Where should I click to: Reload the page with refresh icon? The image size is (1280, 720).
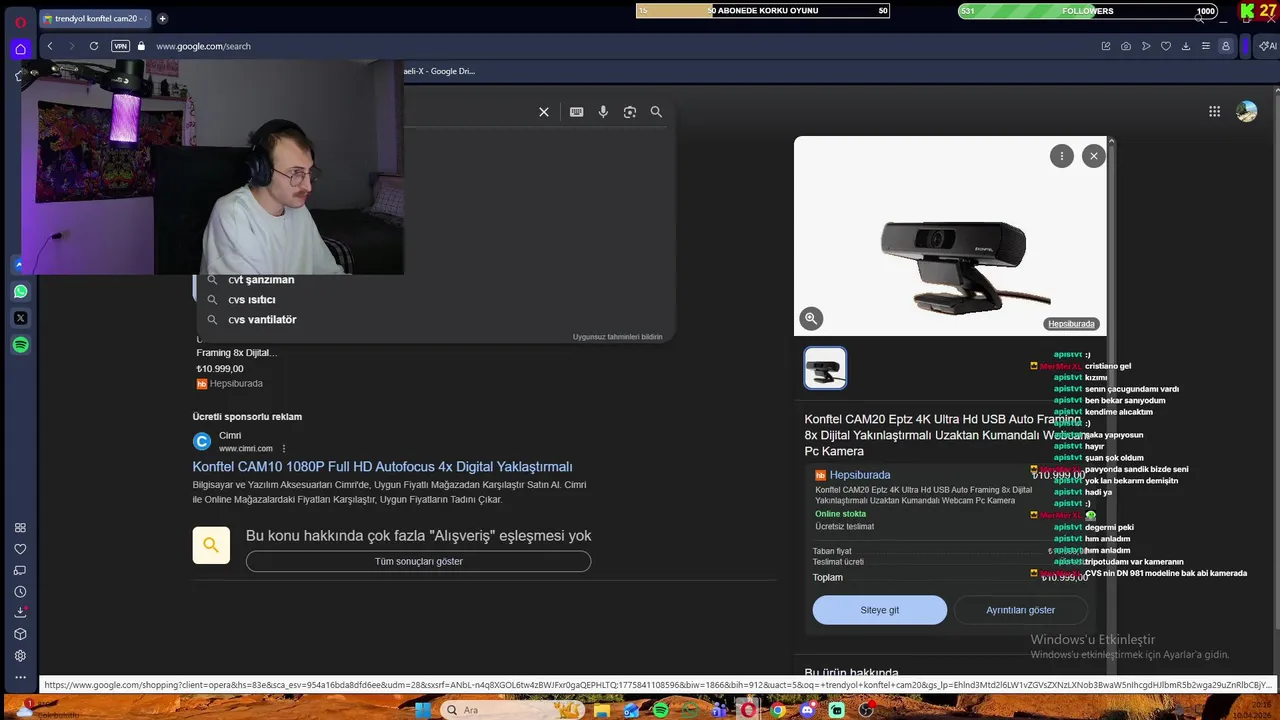94,46
